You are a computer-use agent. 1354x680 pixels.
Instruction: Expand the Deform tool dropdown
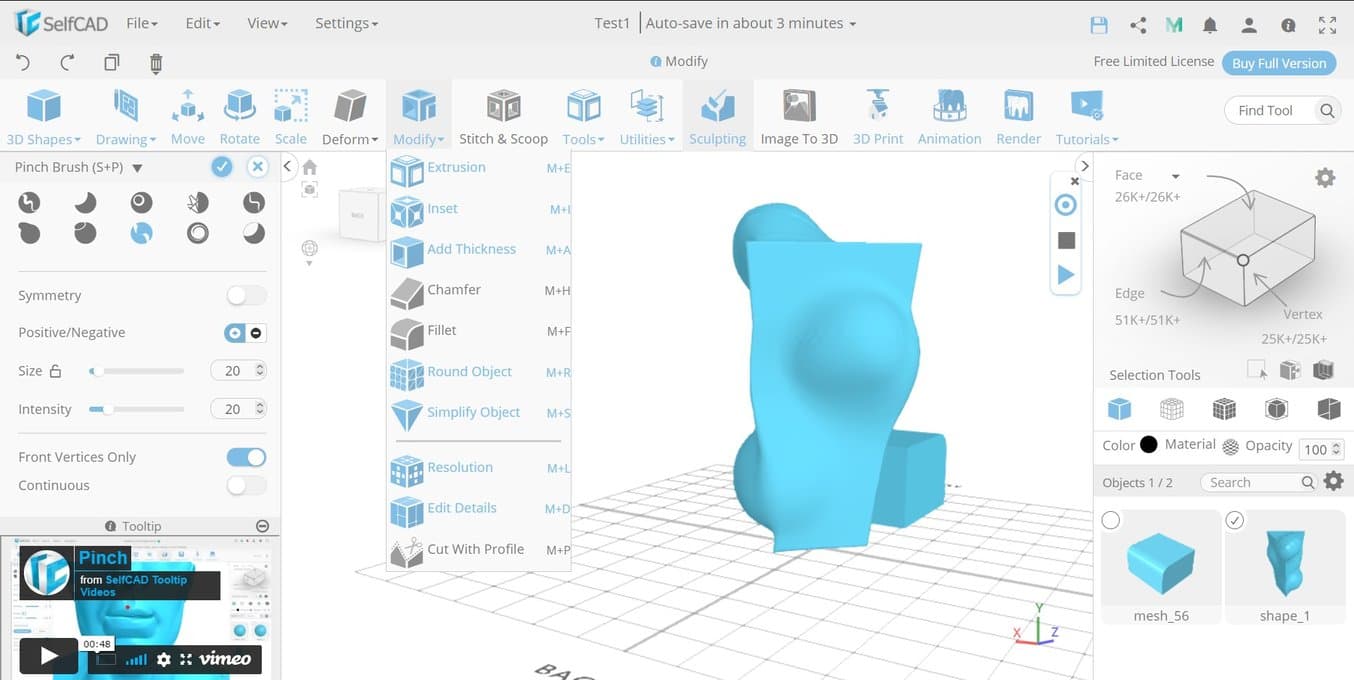(350, 139)
